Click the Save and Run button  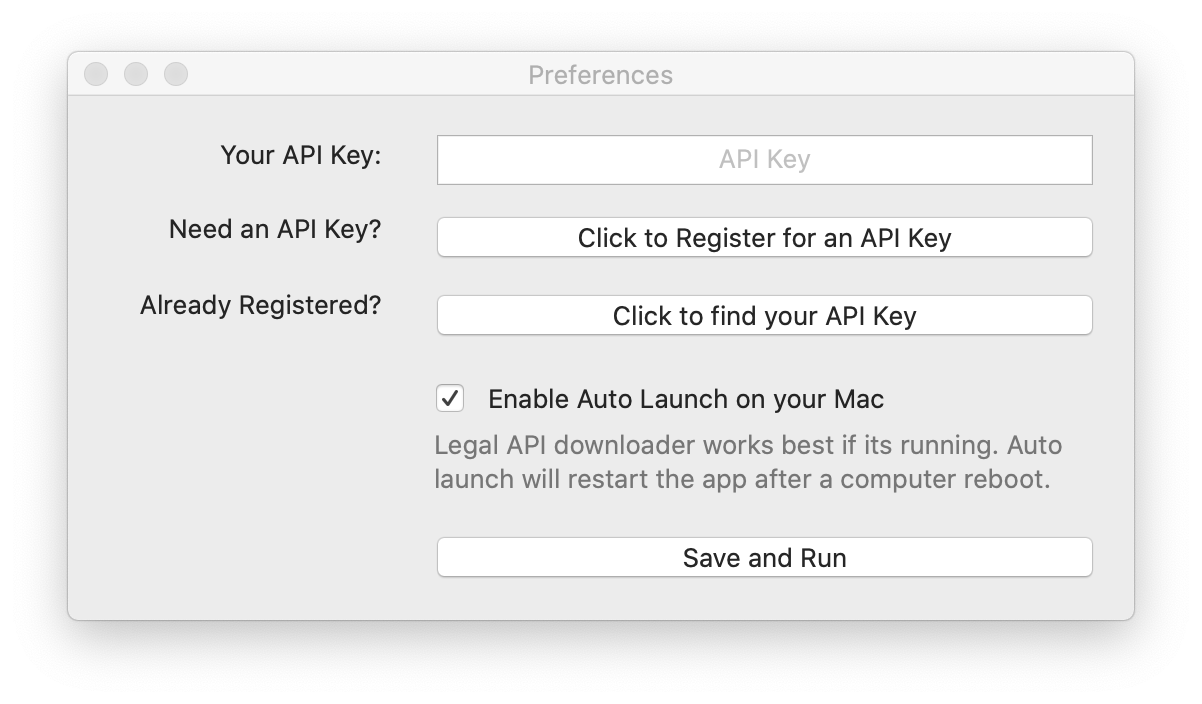coord(764,557)
